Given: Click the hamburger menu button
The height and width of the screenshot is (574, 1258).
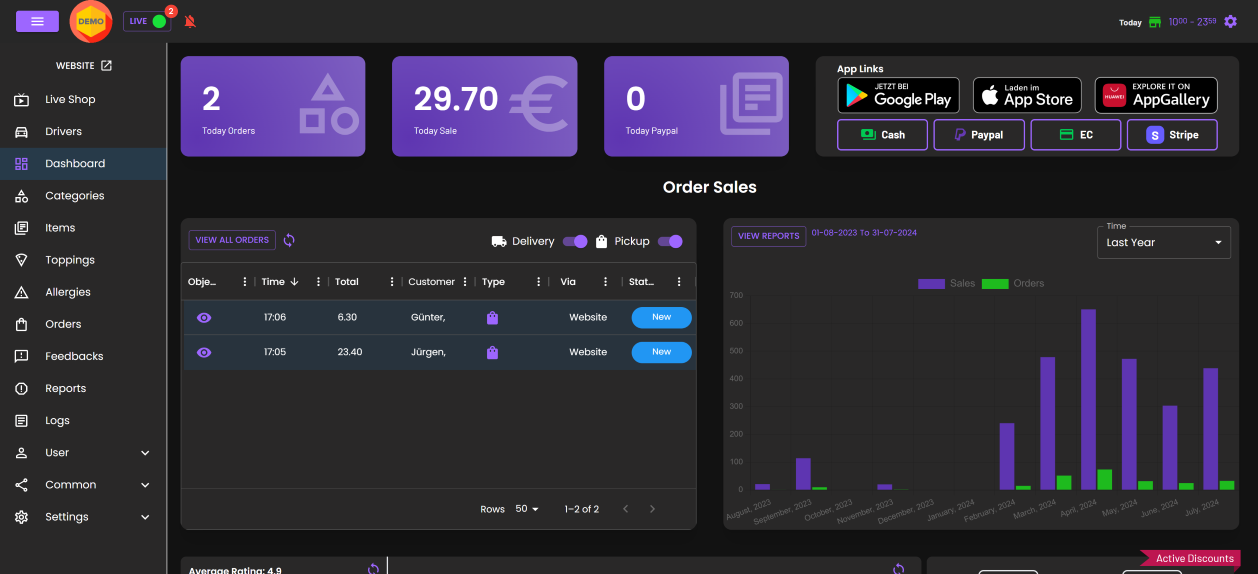Looking at the screenshot, I should pos(37,21).
